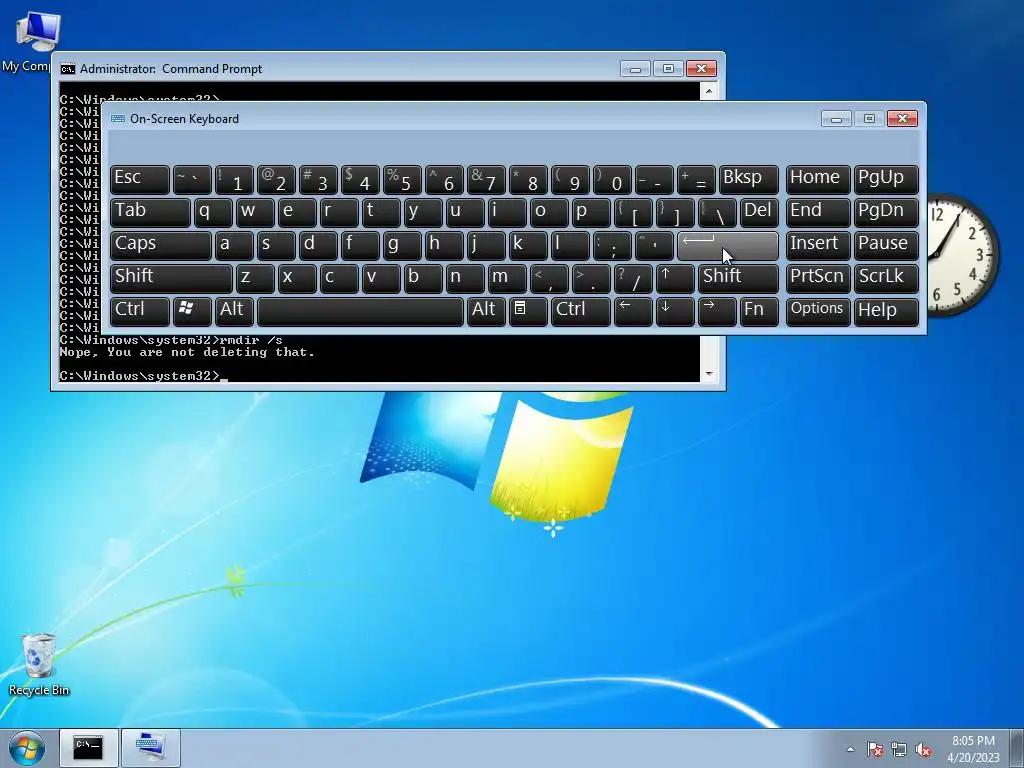This screenshot has height=768, width=1024.
Task: Click the Home key
Action: point(818,180)
